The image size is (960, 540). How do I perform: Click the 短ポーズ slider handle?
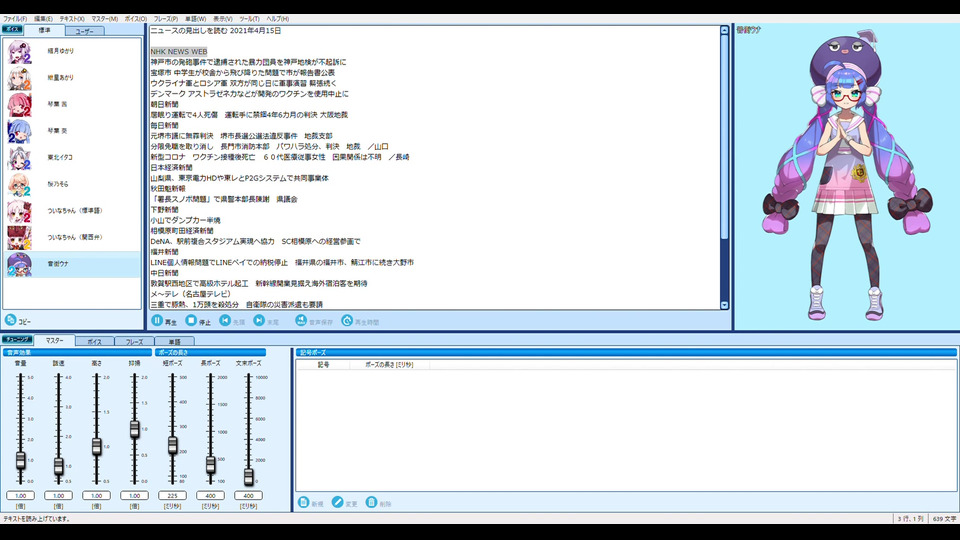tap(172, 445)
